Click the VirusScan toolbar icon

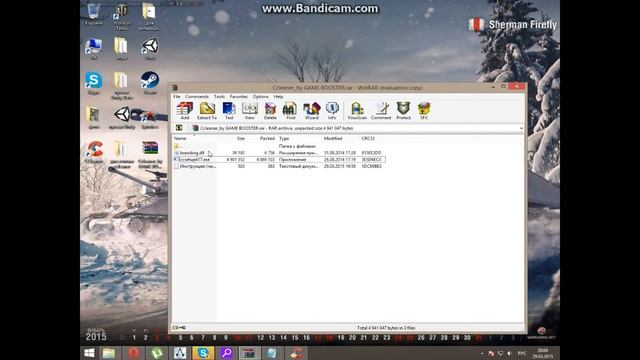[x=357, y=111]
